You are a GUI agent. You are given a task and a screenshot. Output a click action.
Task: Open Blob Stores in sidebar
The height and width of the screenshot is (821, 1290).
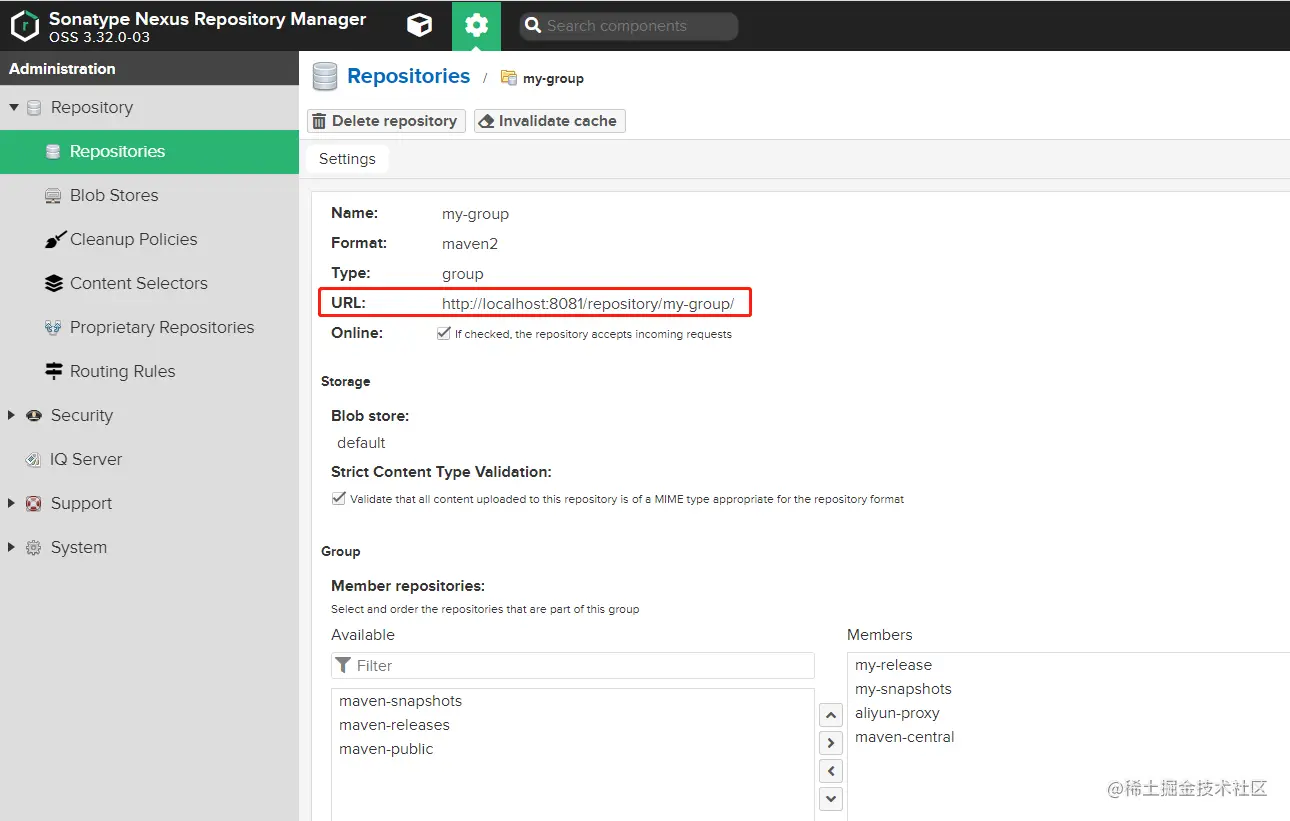click(149, 196)
